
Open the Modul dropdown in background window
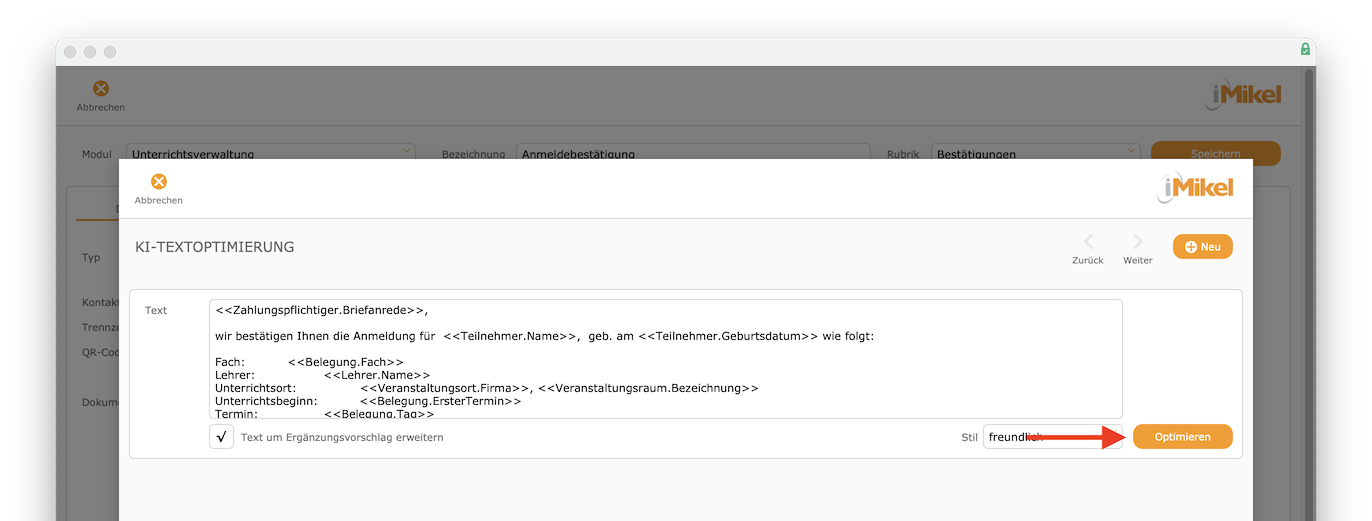click(x=272, y=153)
